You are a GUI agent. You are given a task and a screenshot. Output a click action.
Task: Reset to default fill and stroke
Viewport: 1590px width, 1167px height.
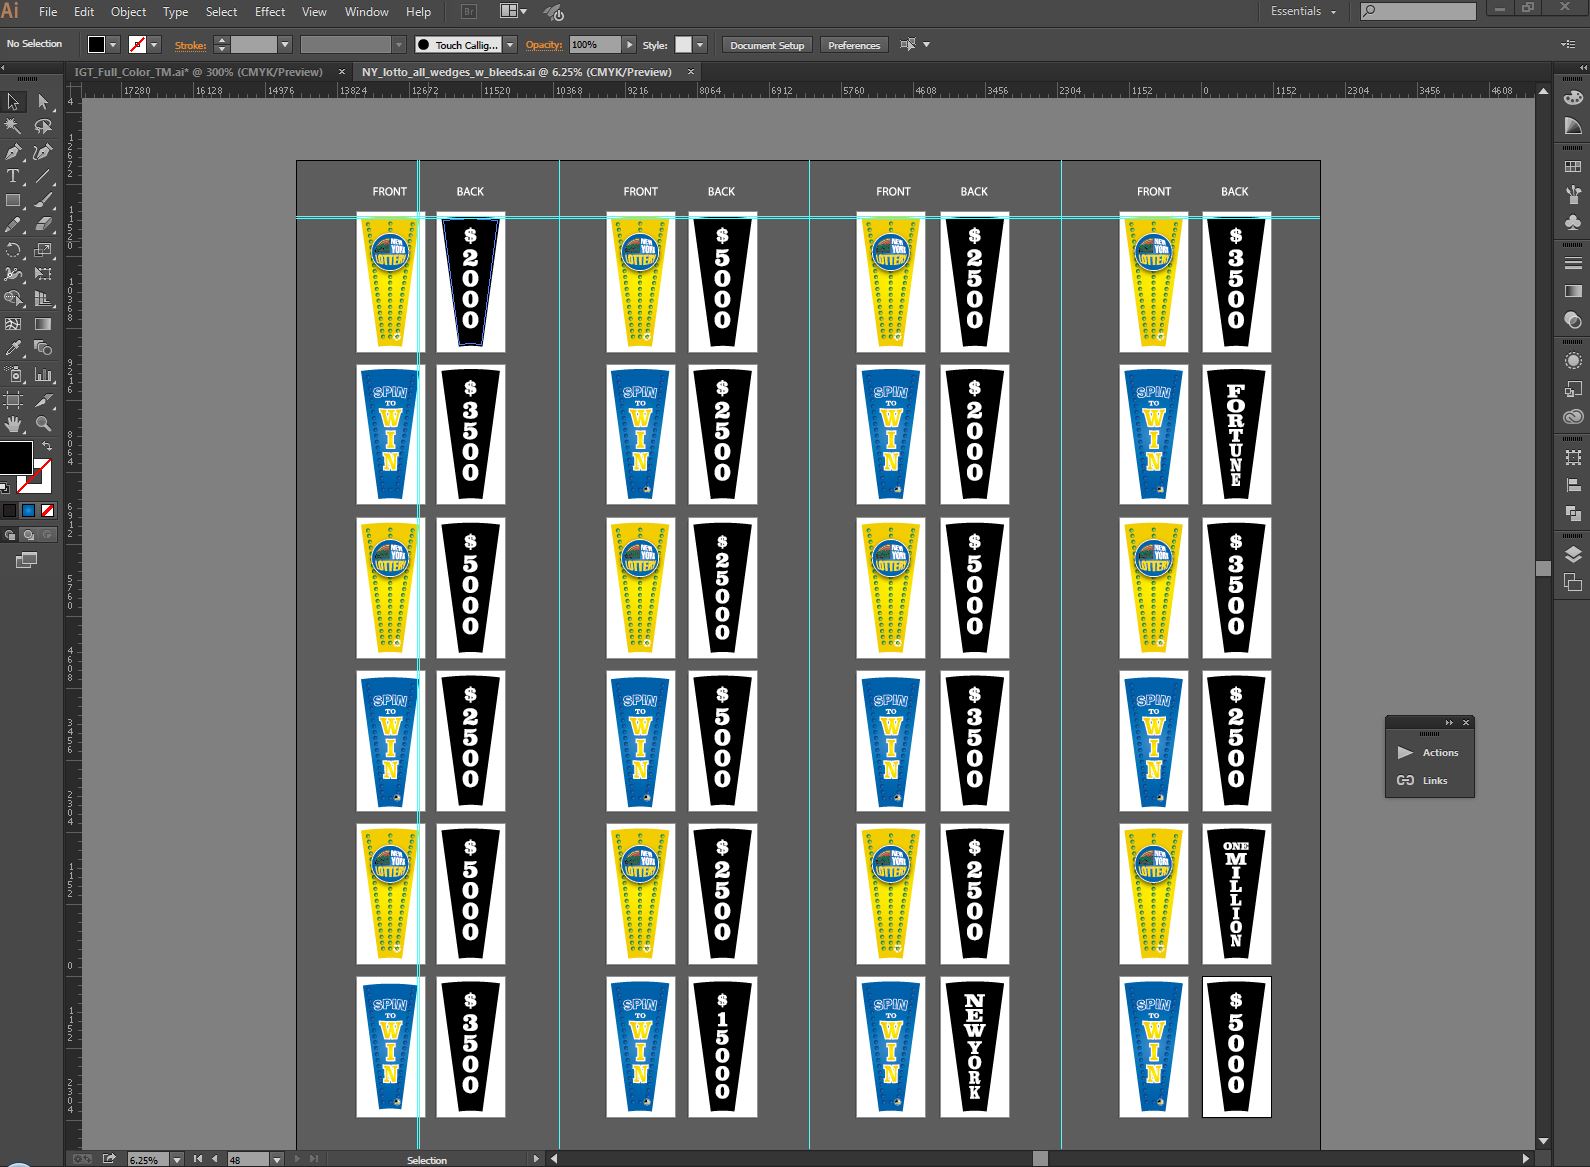[x=5, y=488]
